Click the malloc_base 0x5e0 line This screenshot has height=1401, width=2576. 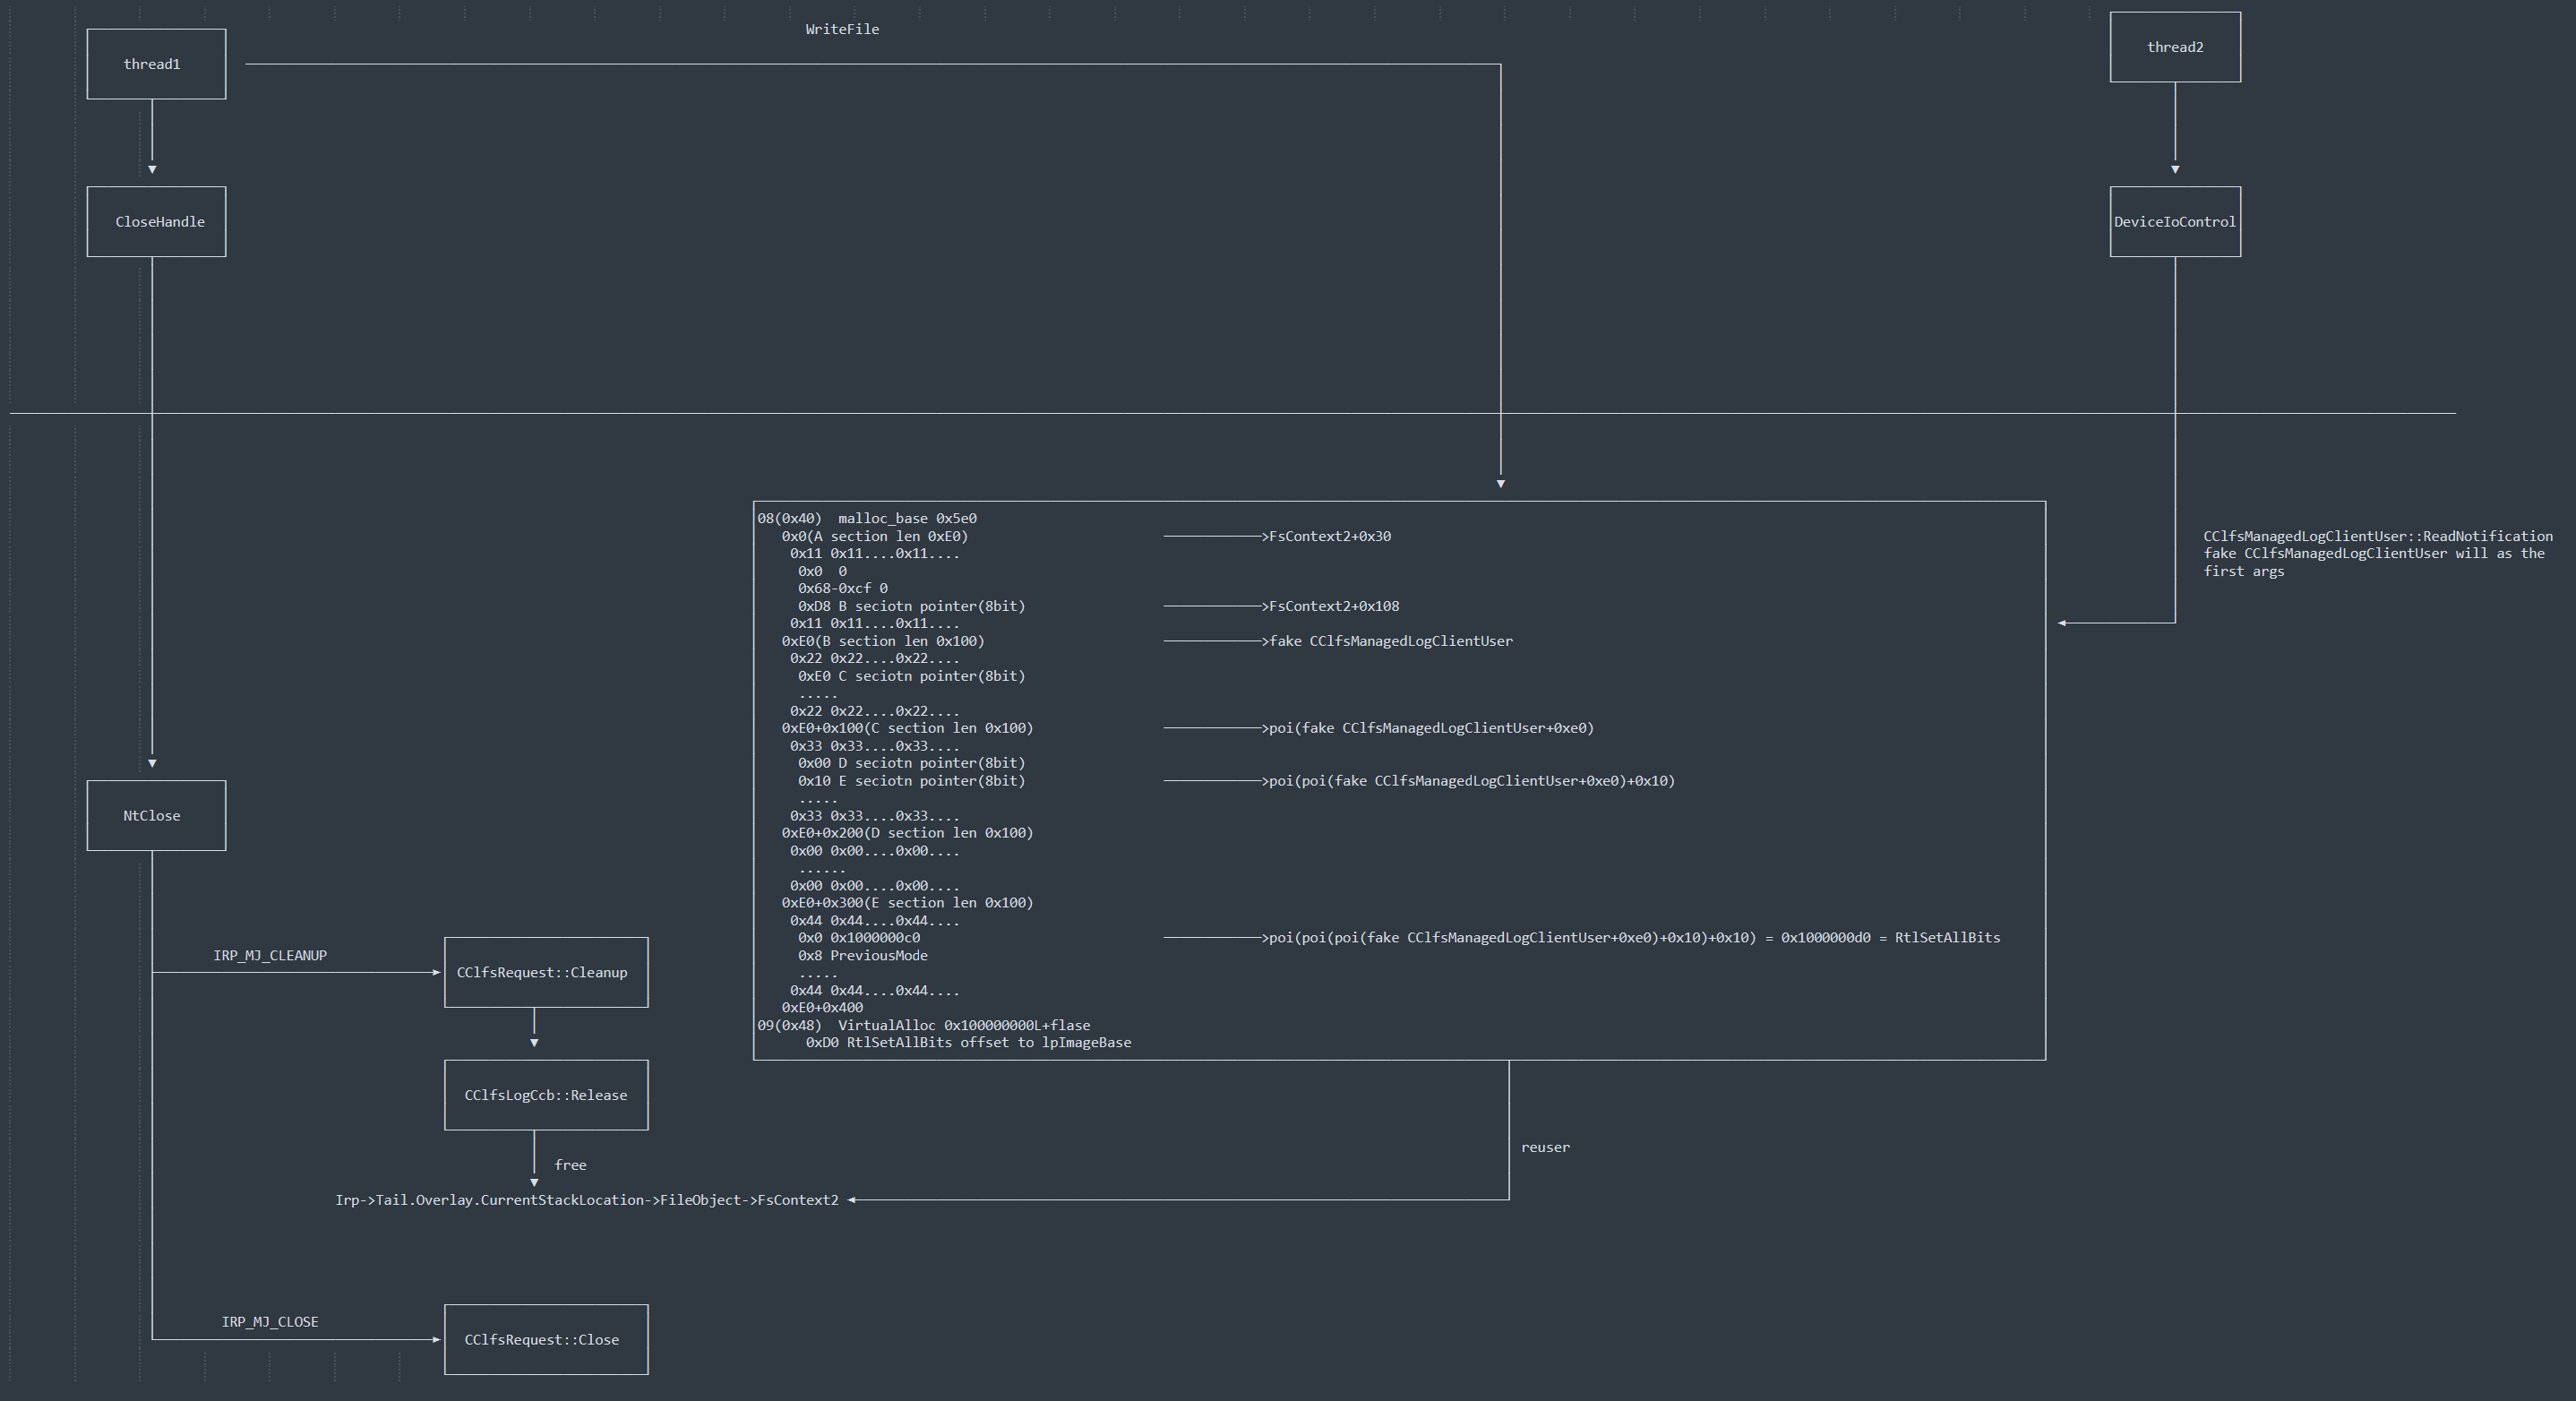[x=867, y=518]
